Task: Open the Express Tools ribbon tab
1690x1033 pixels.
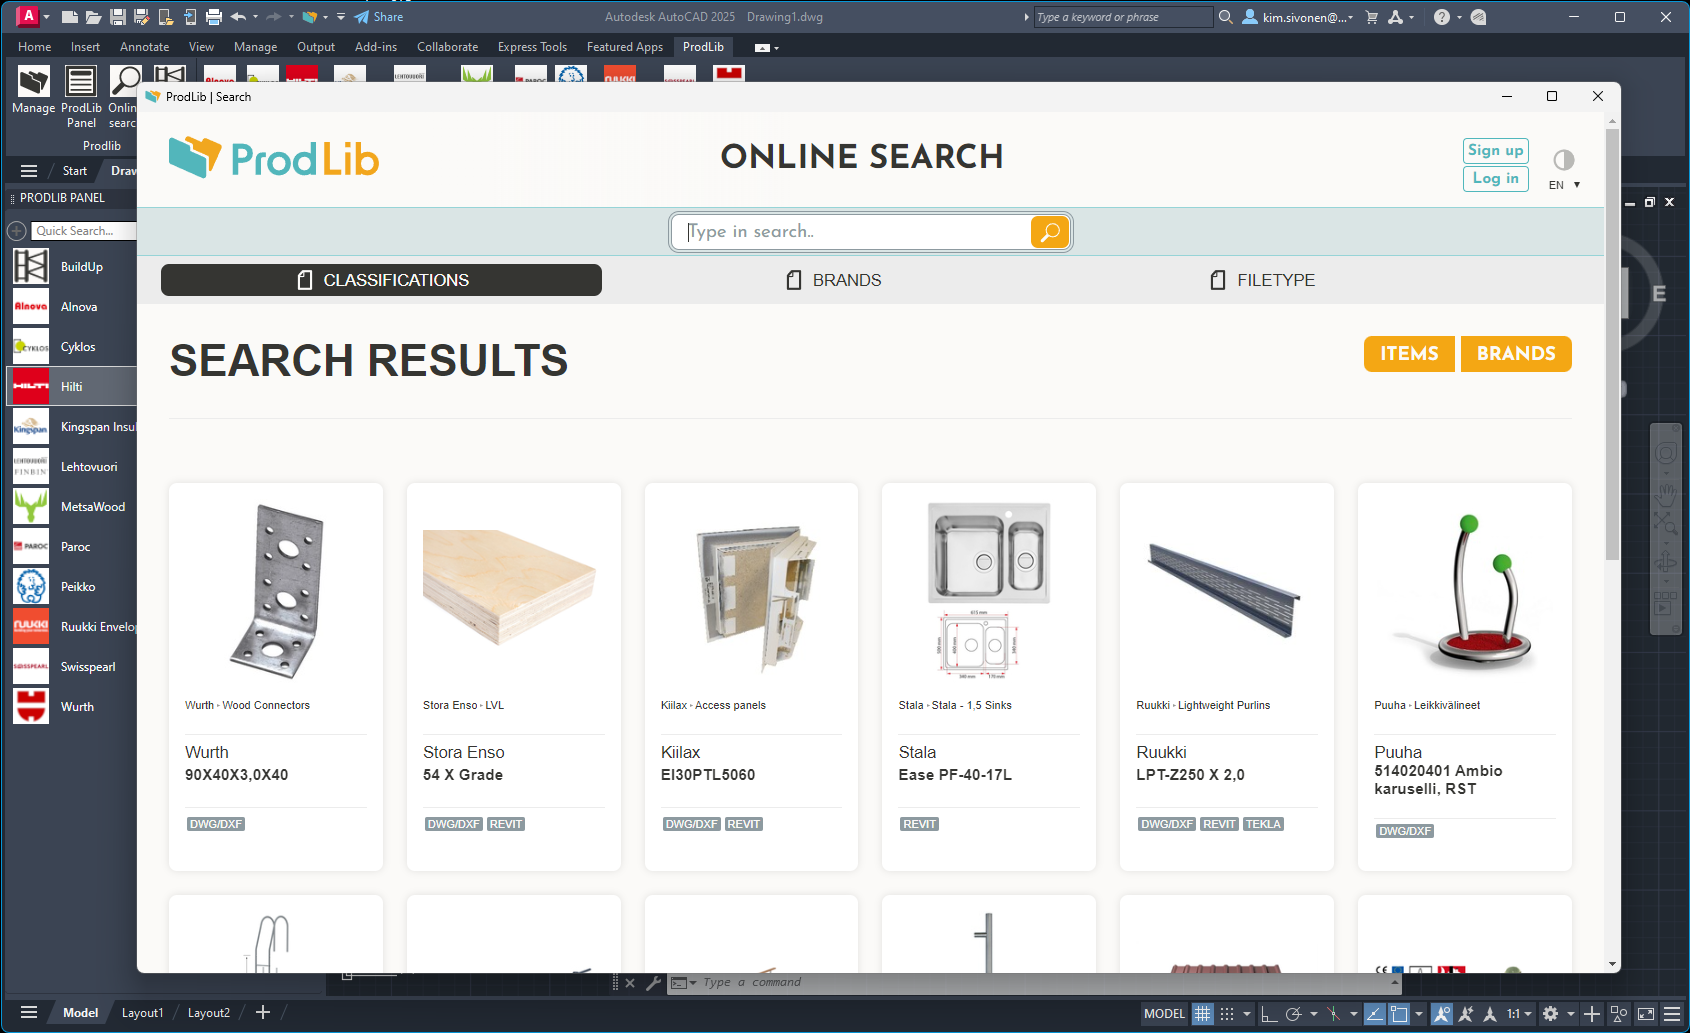Action: pyautogui.click(x=532, y=47)
